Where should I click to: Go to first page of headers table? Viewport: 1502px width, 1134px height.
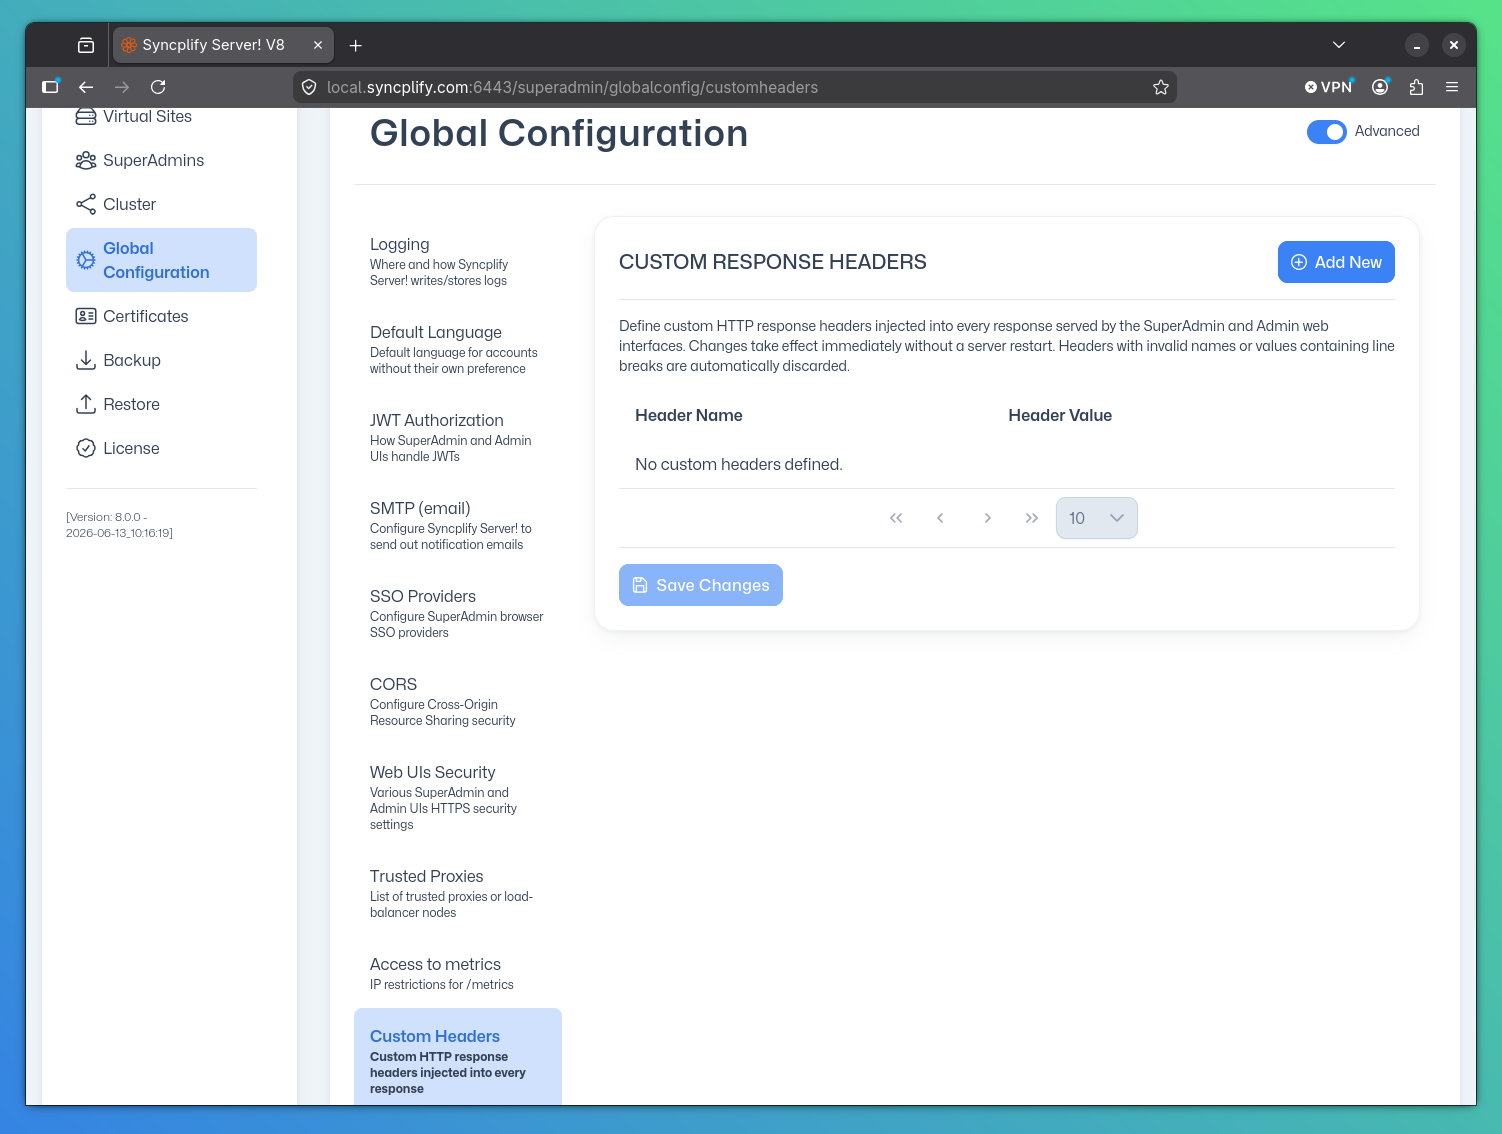pyautogui.click(x=896, y=518)
